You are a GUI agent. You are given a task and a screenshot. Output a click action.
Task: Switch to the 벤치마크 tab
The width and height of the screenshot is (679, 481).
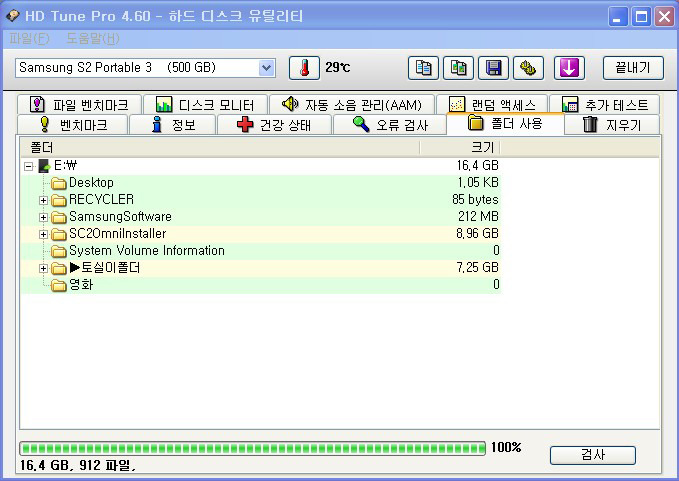tap(72, 125)
